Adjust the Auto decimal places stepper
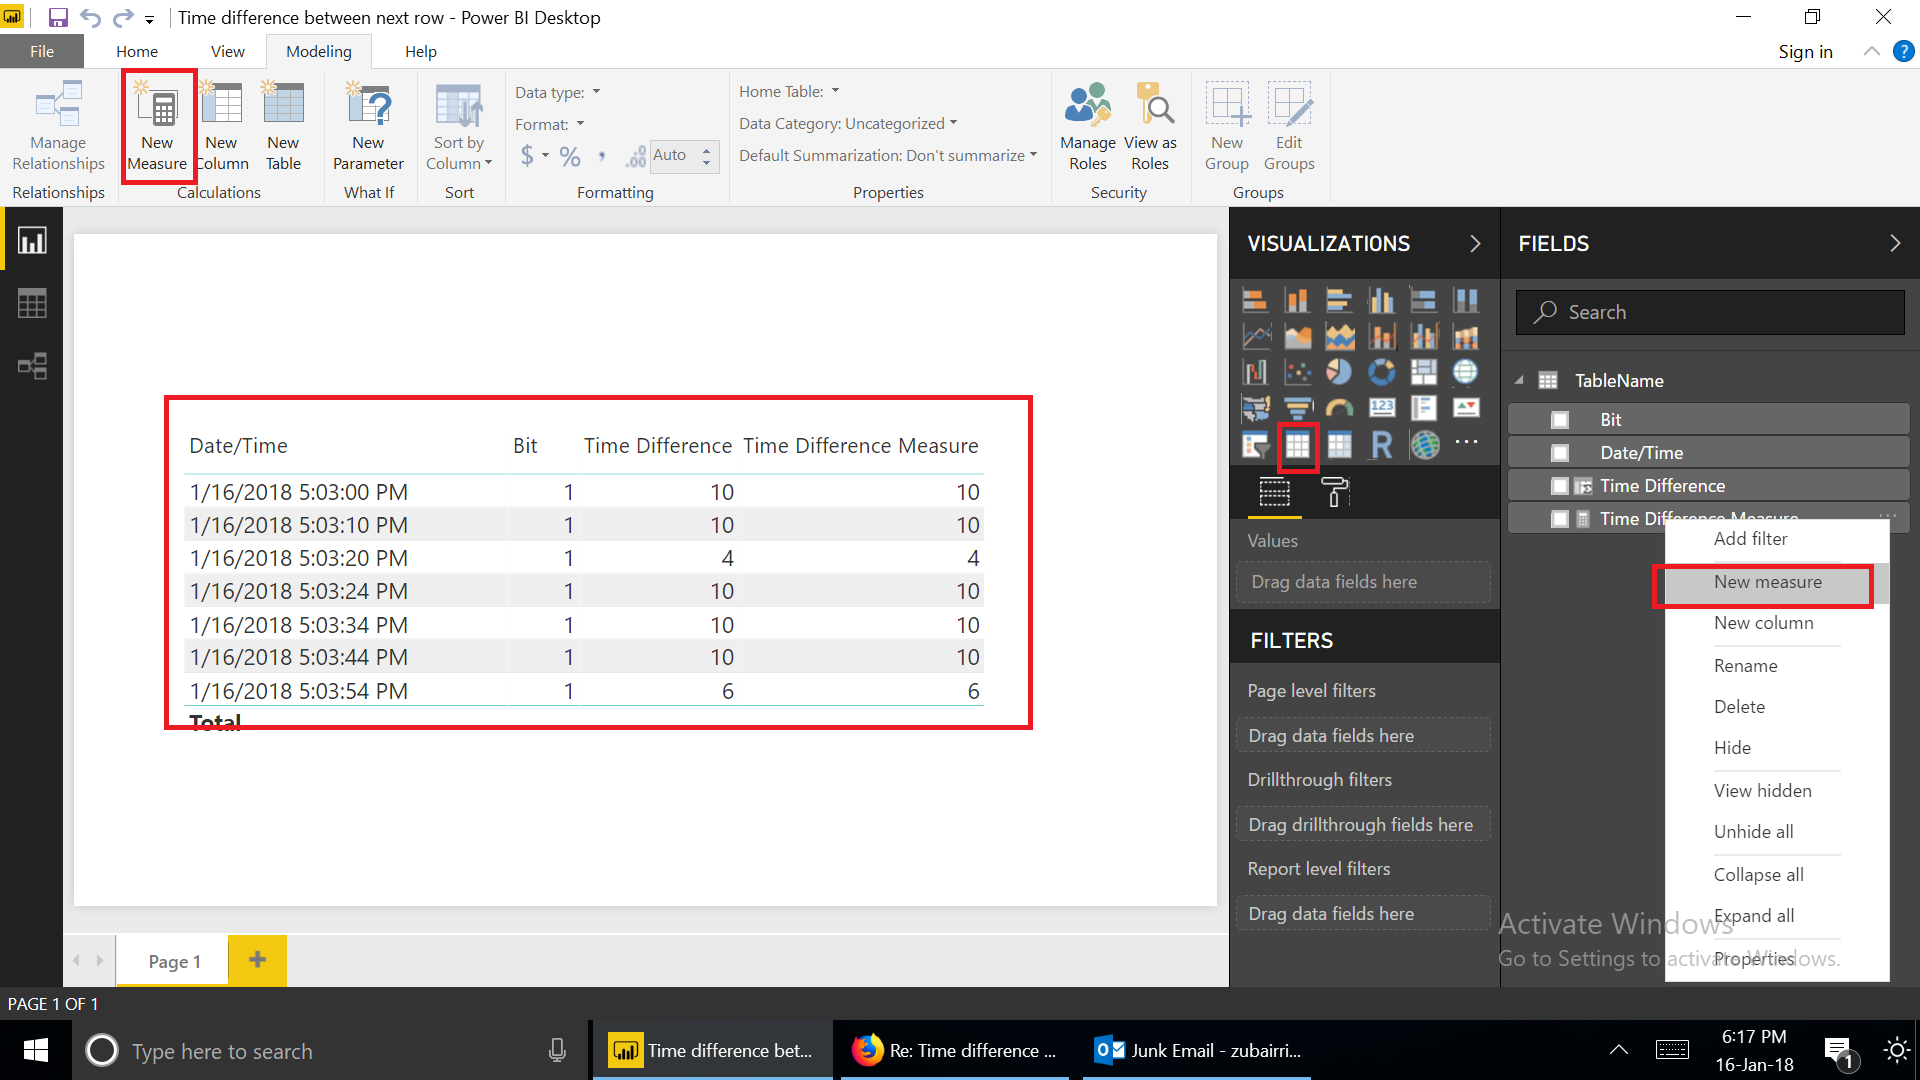This screenshot has height=1080, width=1920. (x=707, y=156)
